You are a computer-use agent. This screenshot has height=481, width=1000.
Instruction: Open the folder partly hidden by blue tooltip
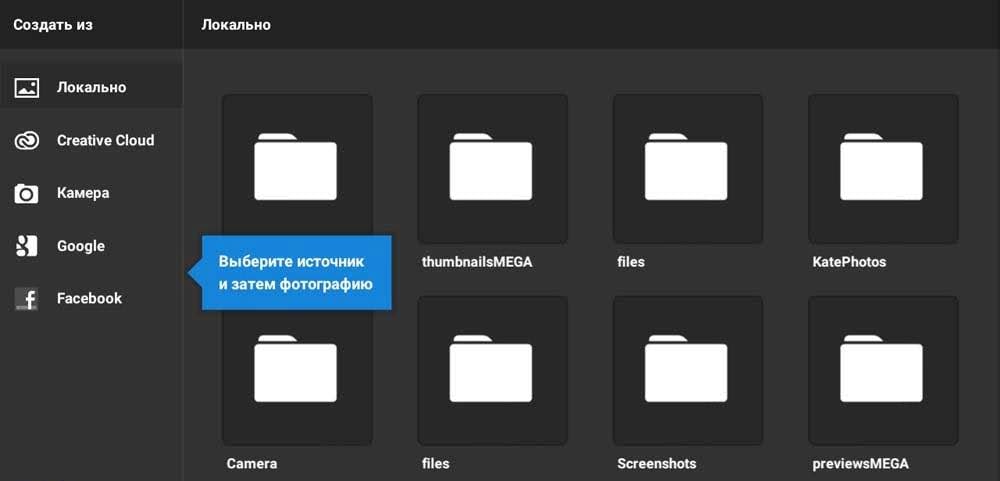(x=297, y=165)
